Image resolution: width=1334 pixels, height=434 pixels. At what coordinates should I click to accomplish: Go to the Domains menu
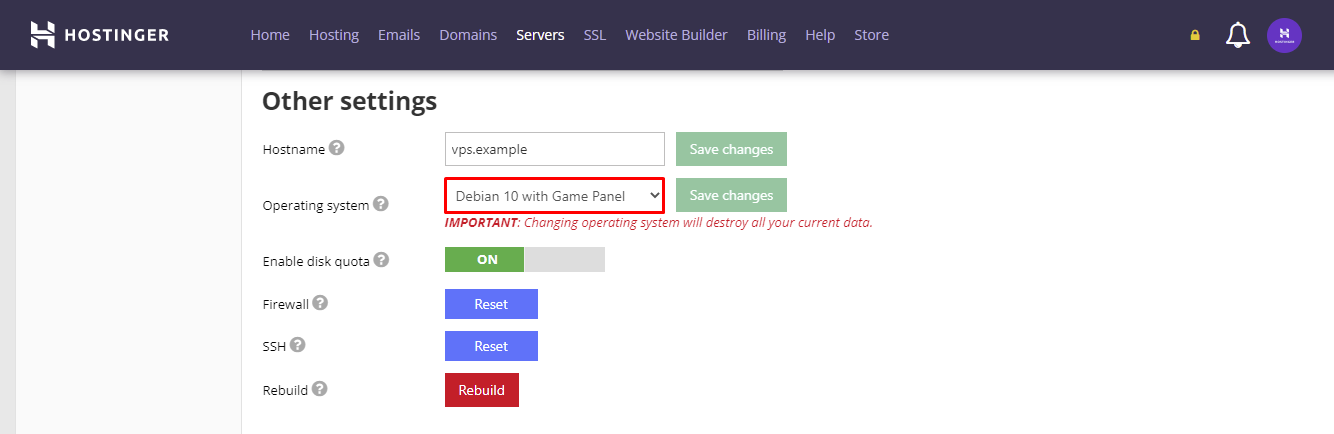click(468, 35)
